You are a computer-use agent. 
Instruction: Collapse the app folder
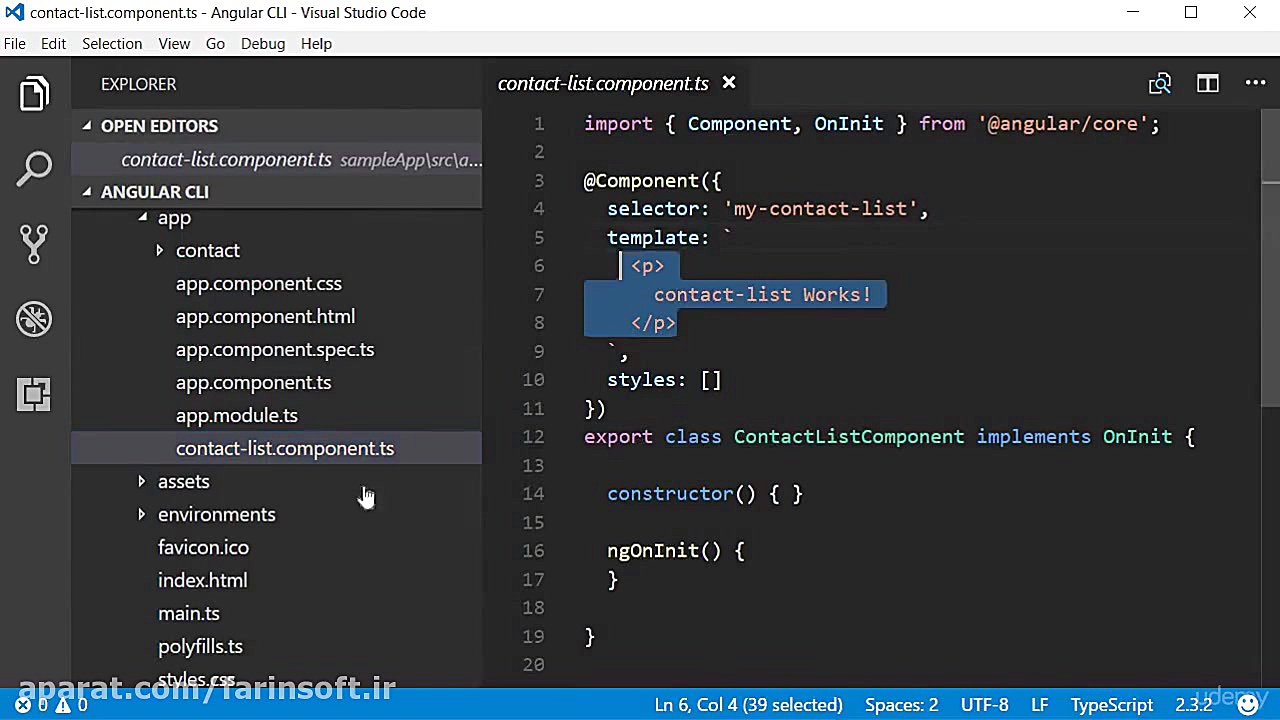point(142,217)
